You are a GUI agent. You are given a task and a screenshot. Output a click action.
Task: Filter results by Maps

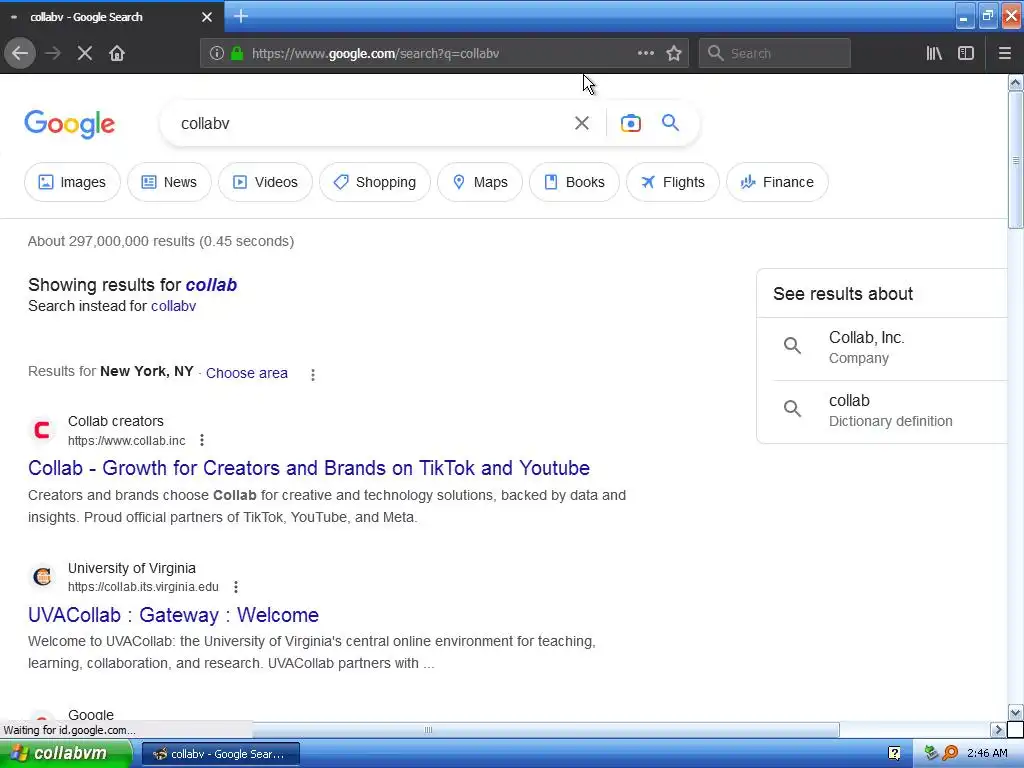(x=480, y=182)
